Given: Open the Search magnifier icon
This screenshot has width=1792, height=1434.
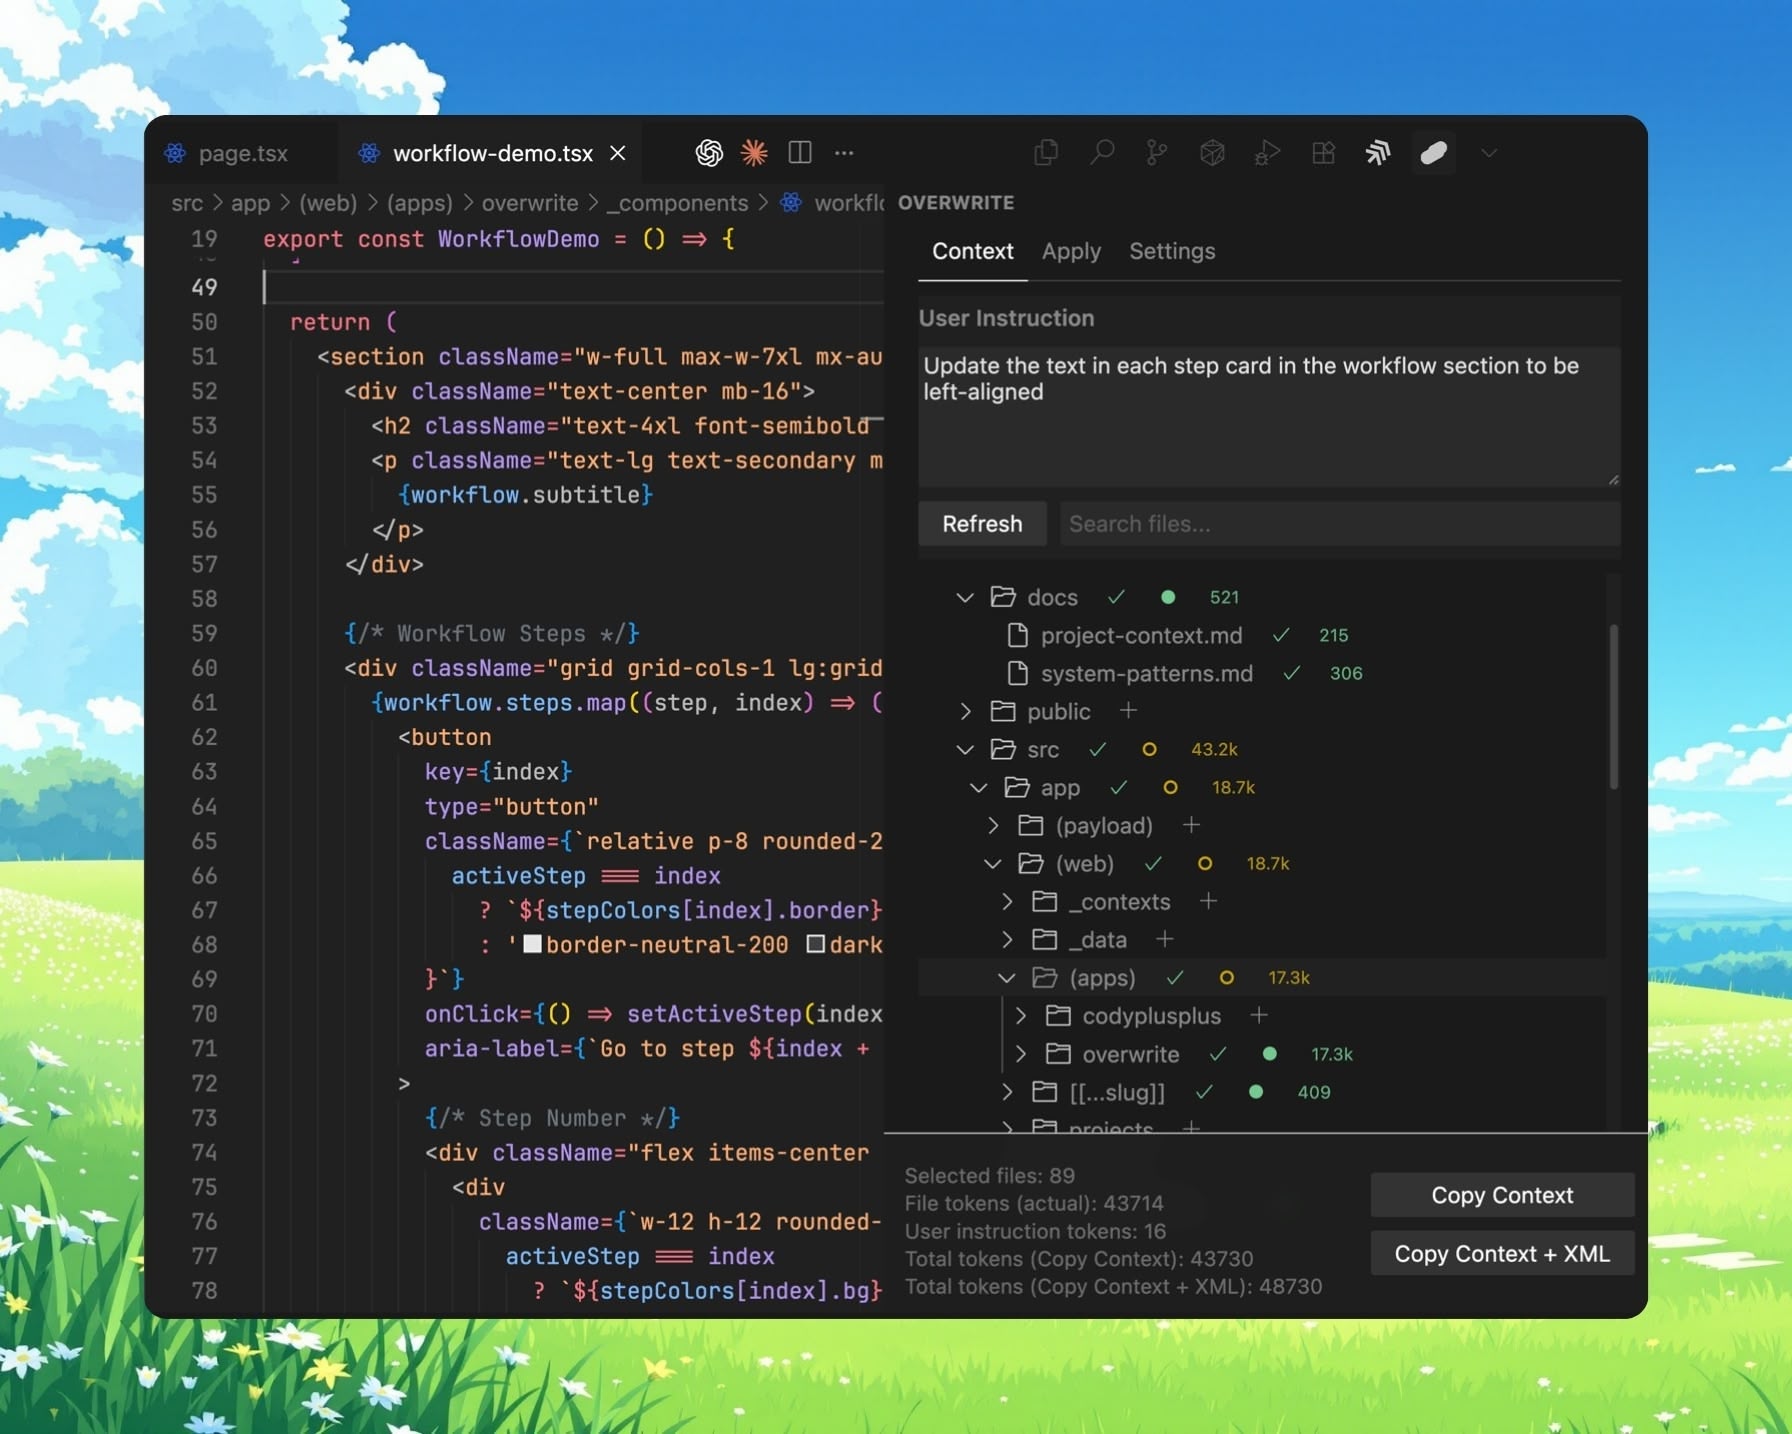Looking at the screenshot, I should click(x=1102, y=152).
